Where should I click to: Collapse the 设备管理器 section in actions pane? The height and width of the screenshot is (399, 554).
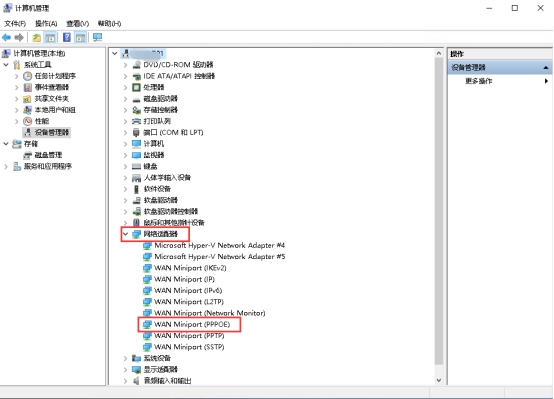[546, 68]
